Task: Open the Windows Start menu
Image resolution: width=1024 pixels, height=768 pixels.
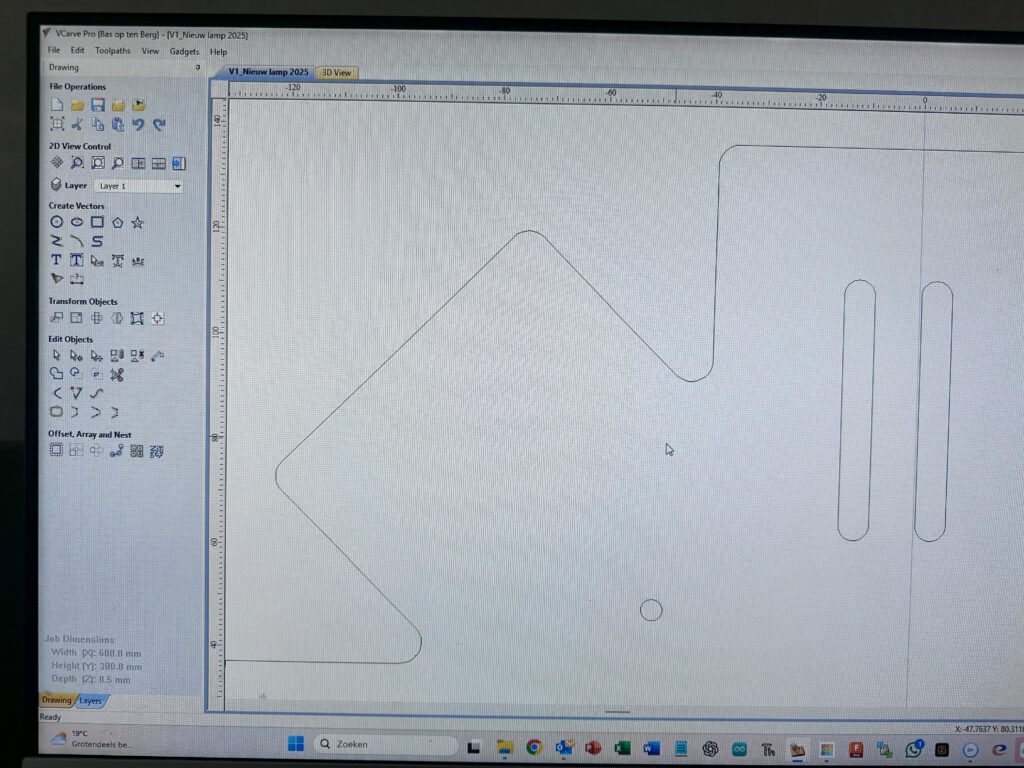Action: 296,744
